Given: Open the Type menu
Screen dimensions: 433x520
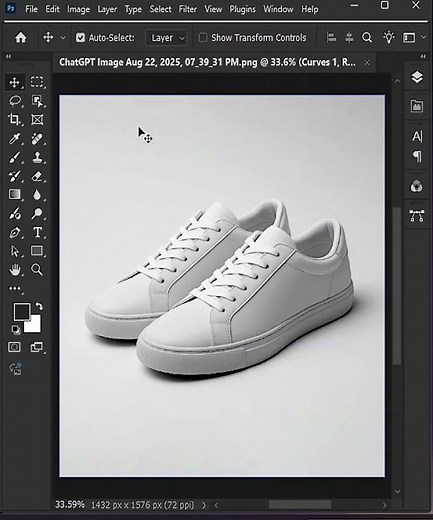Looking at the screenshot, I should coord(133,9).
